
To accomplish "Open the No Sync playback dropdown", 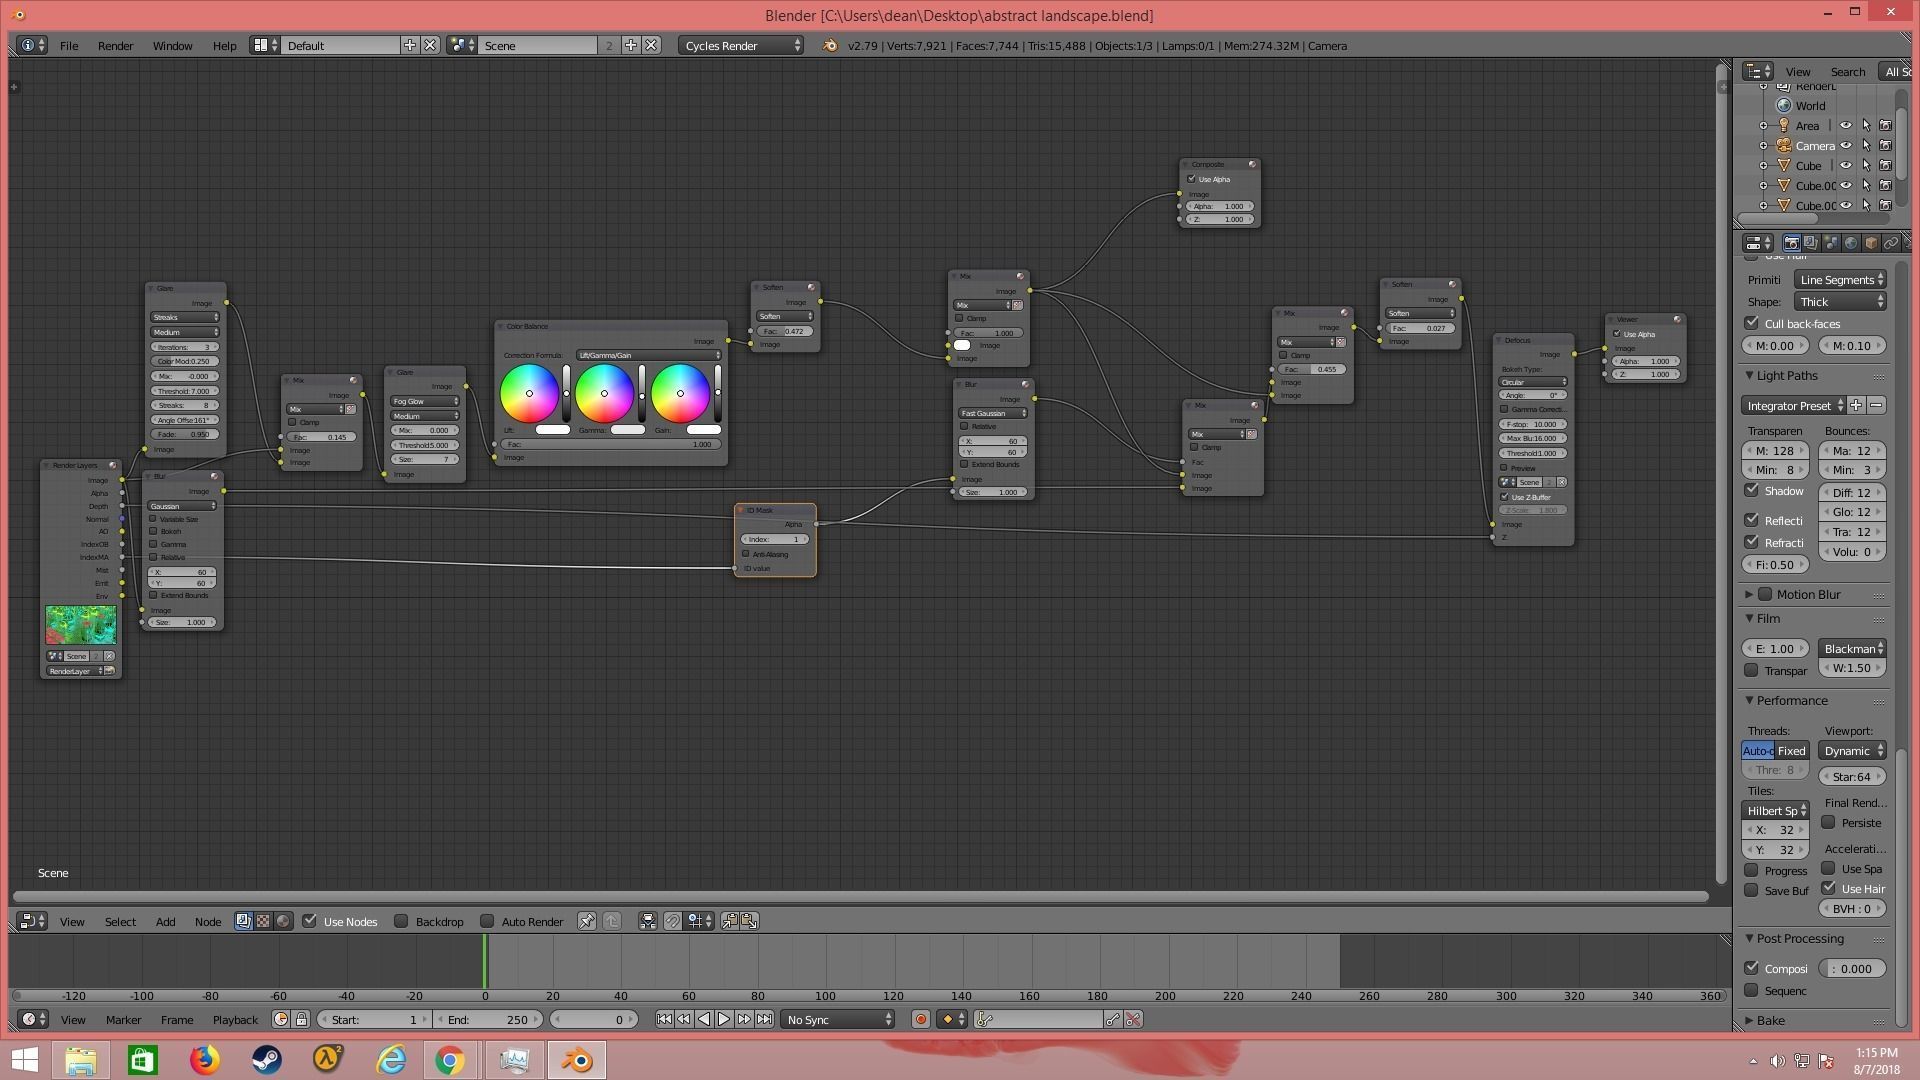I will coord(838,1019).
